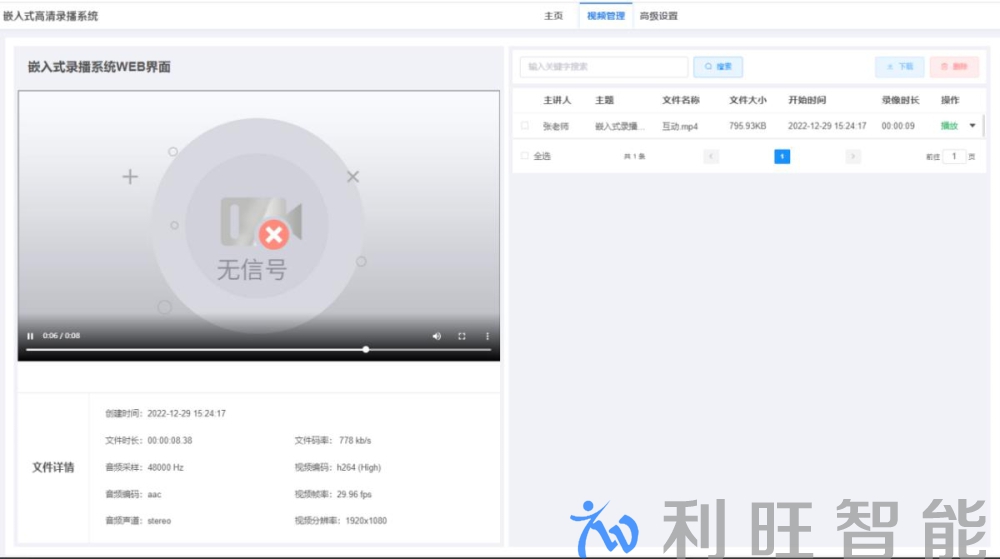The width and height of the screenshot is (1000, 559).
Task: Click the download button
Action: click(899, 67)
